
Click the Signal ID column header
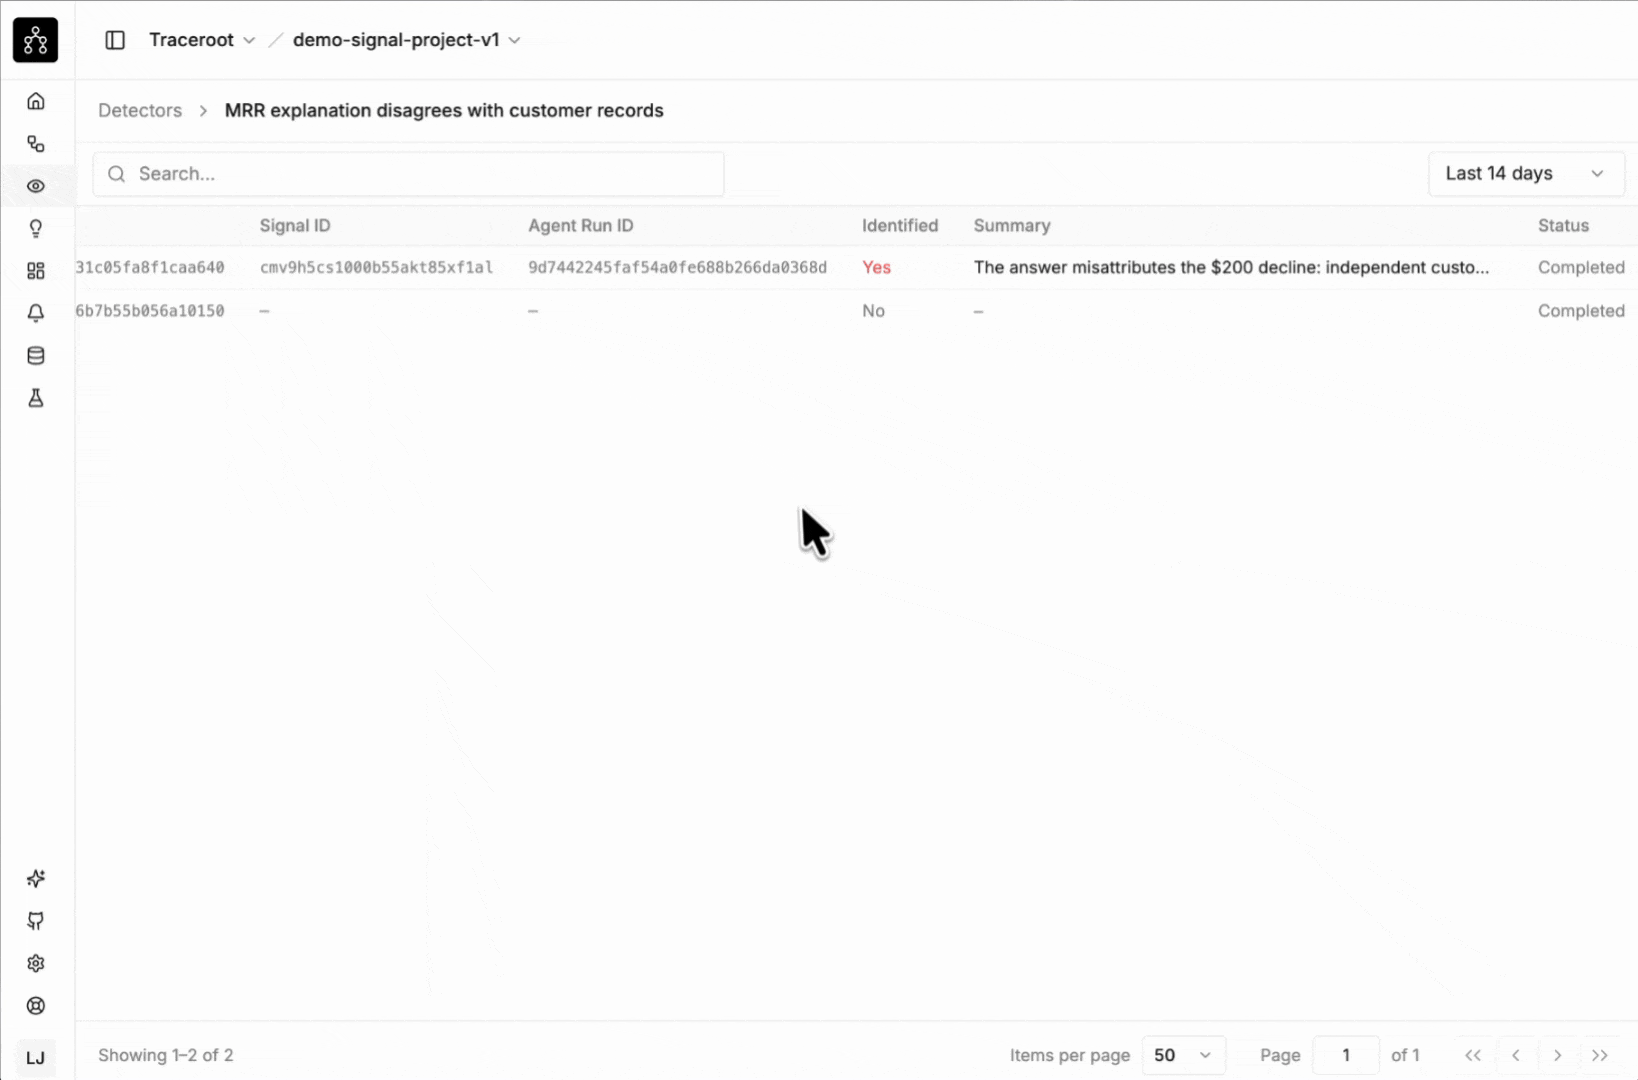tap(295, 226)
